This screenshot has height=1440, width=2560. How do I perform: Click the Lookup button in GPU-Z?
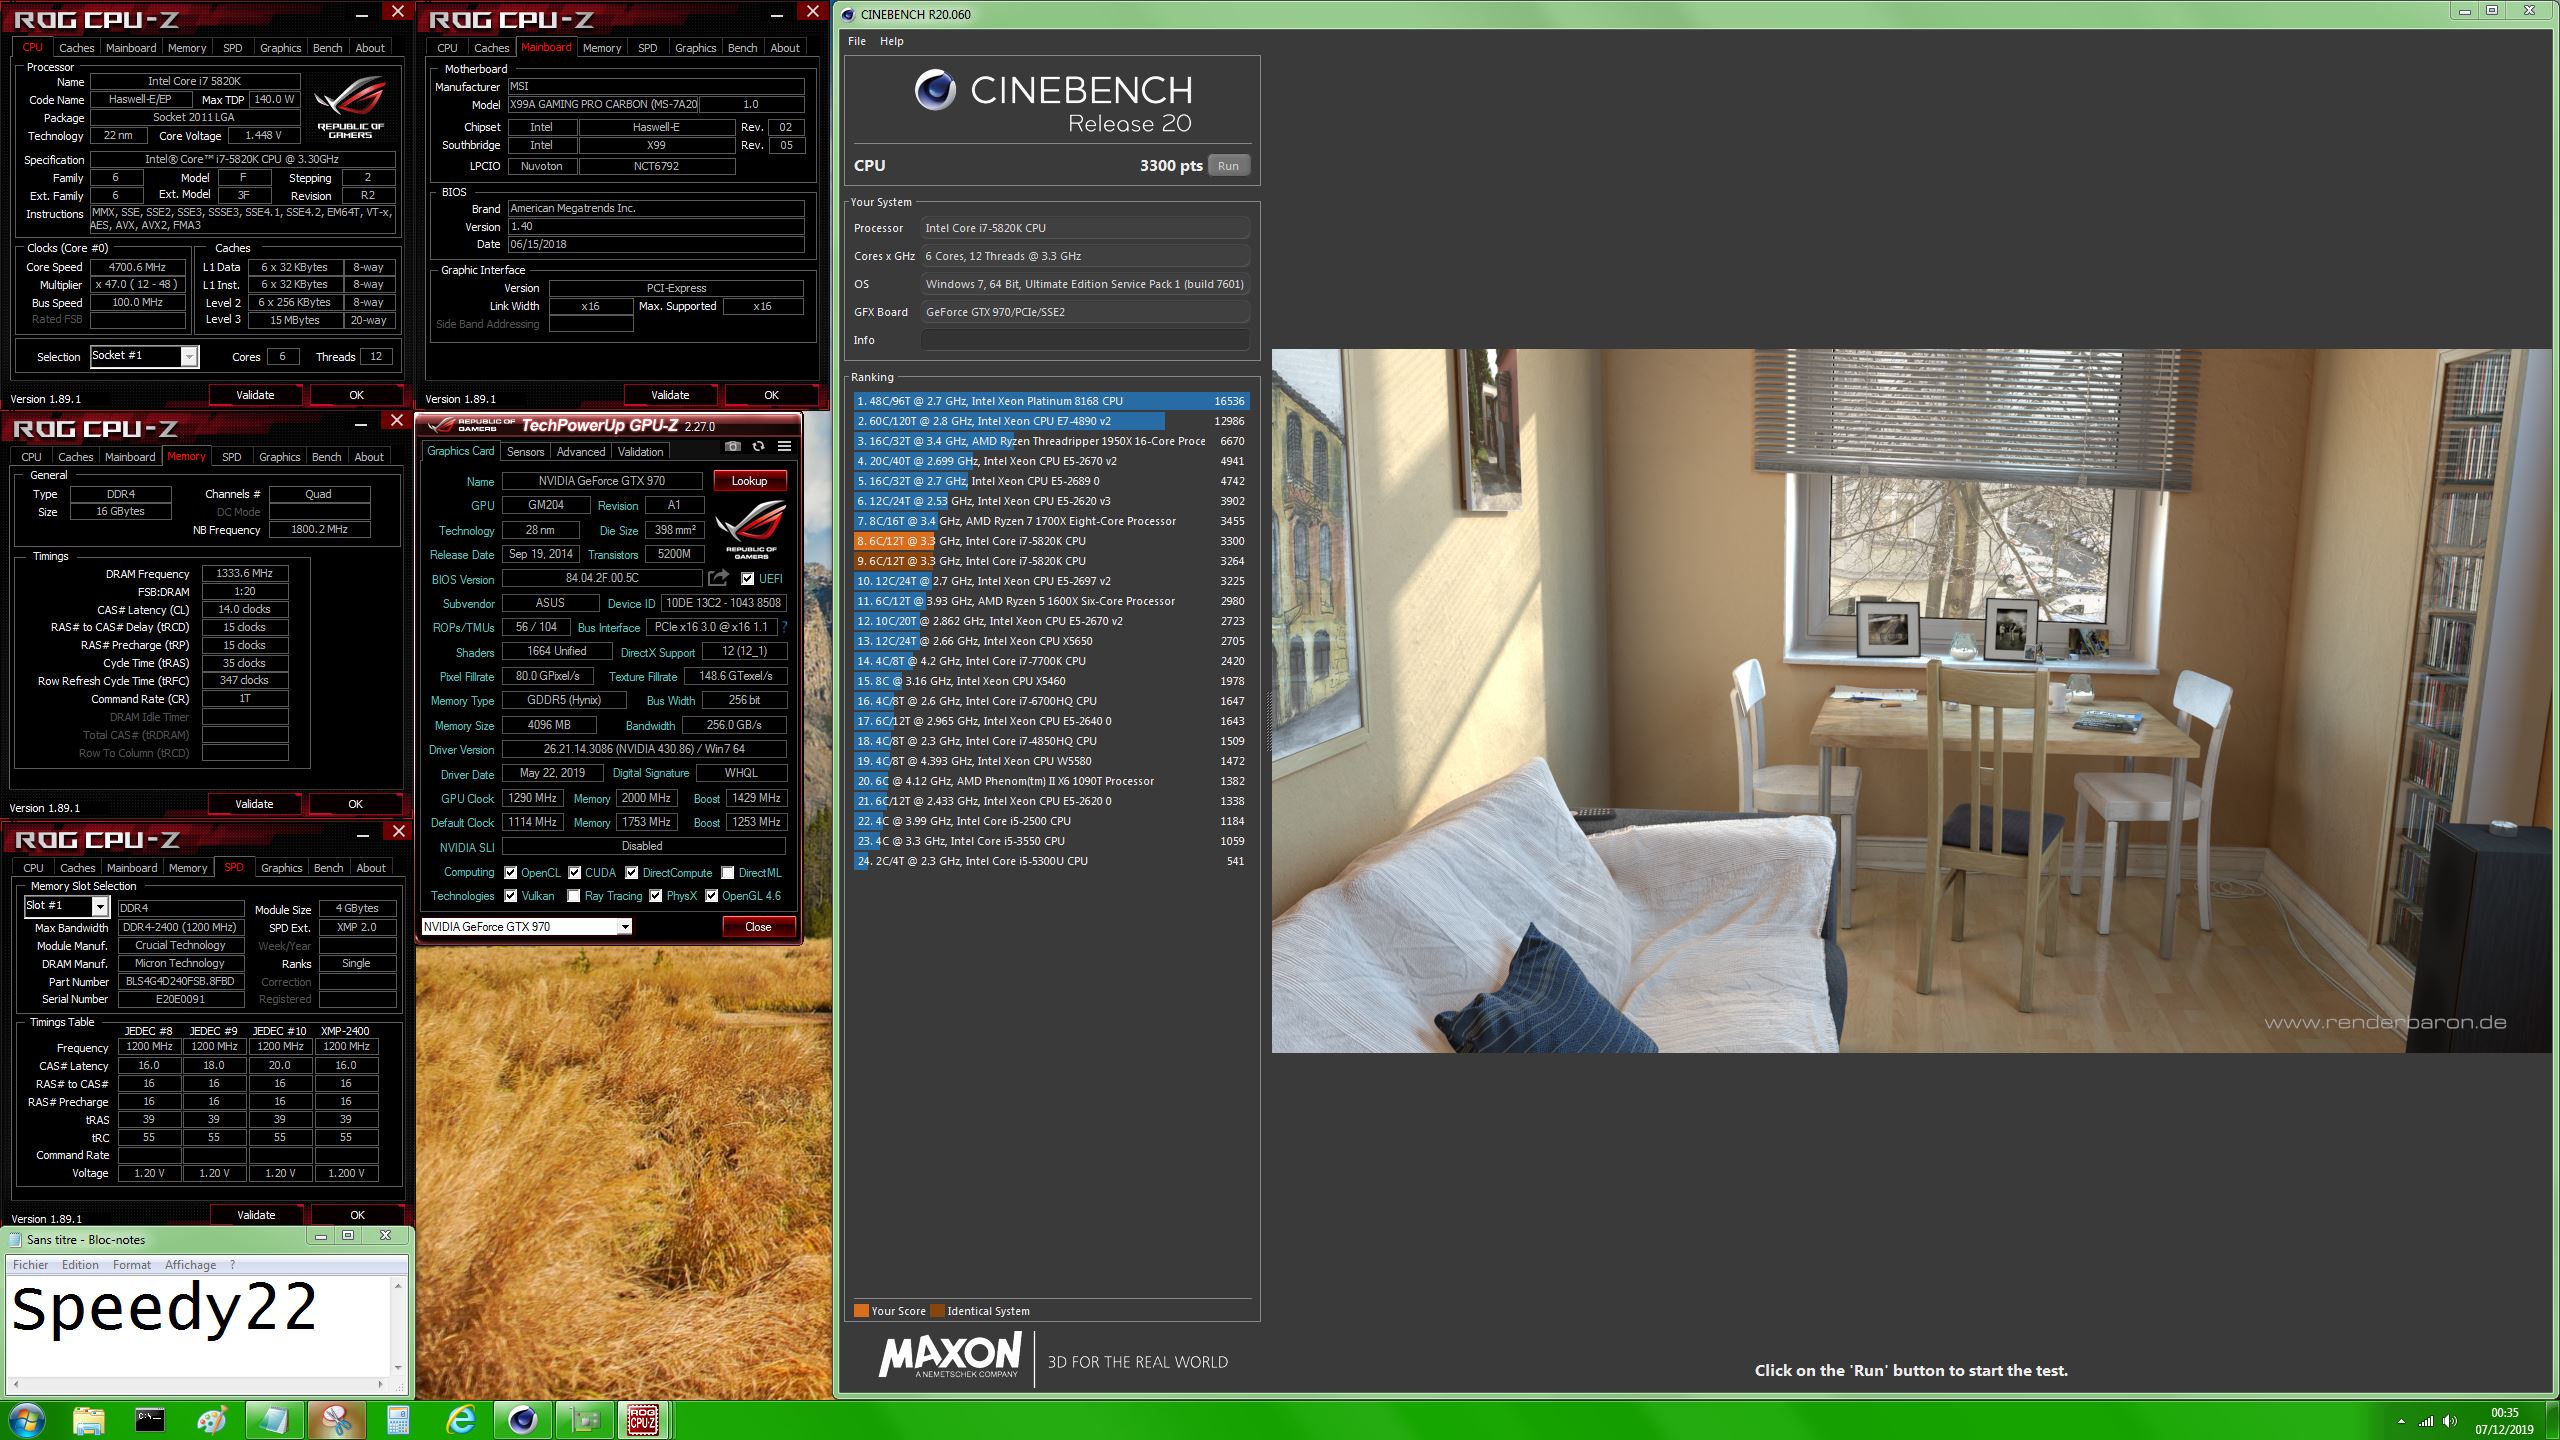click(749, 481)
